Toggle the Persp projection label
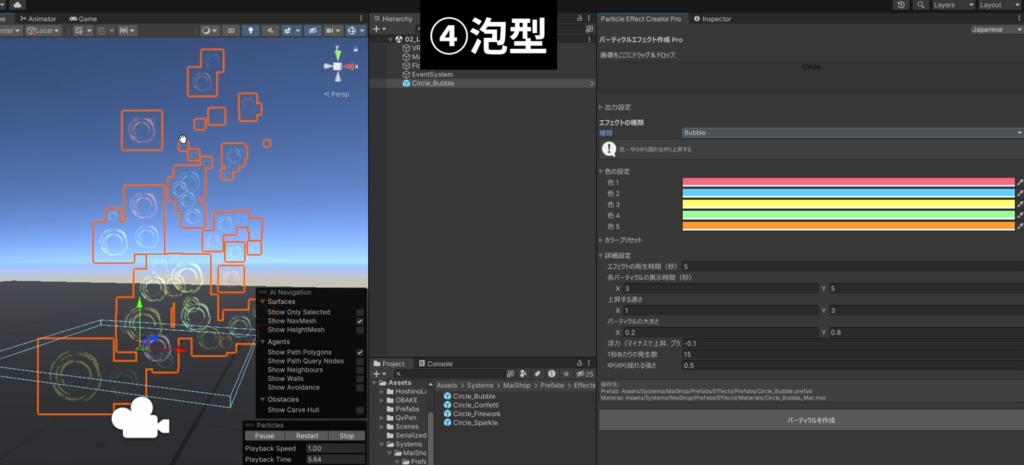The width and height of the screenshot is (1024, 465). point(337,94)
